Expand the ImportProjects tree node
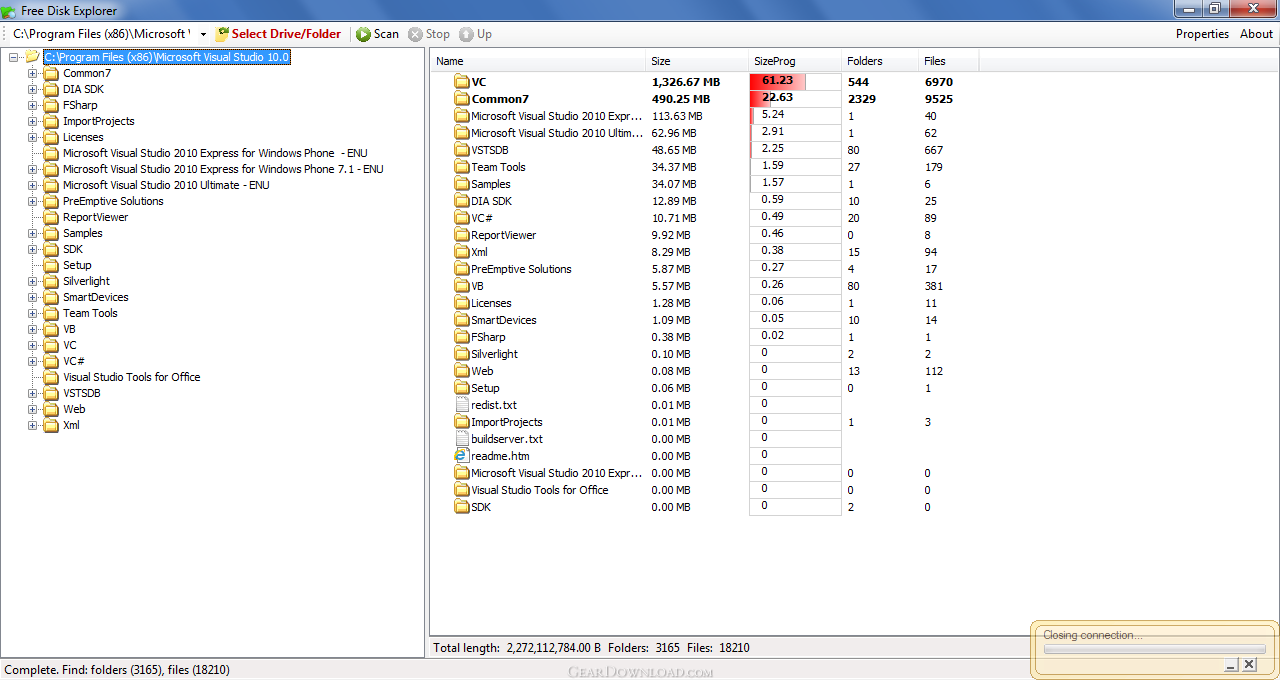 pos(33,121)
